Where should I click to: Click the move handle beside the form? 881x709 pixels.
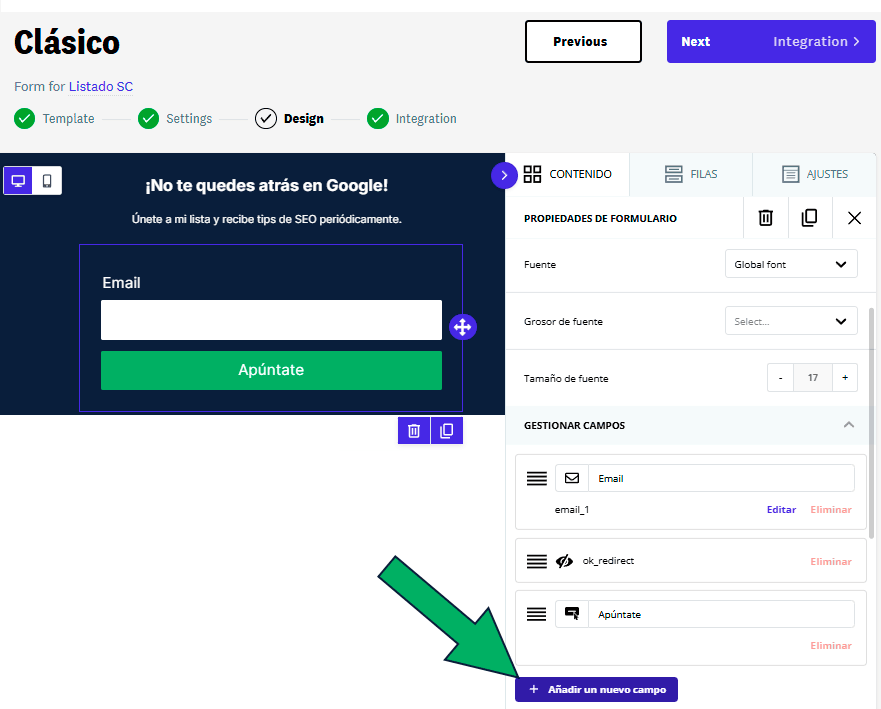click(462, 327)
